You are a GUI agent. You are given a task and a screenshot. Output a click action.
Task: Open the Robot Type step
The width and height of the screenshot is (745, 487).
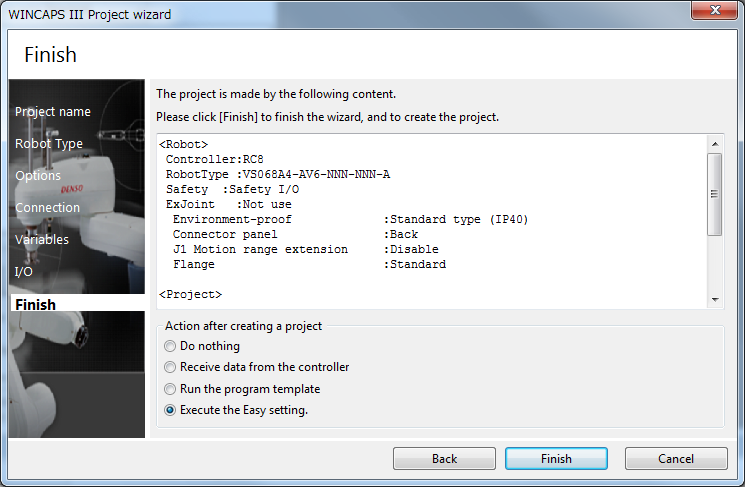click(x=49, y=144)
